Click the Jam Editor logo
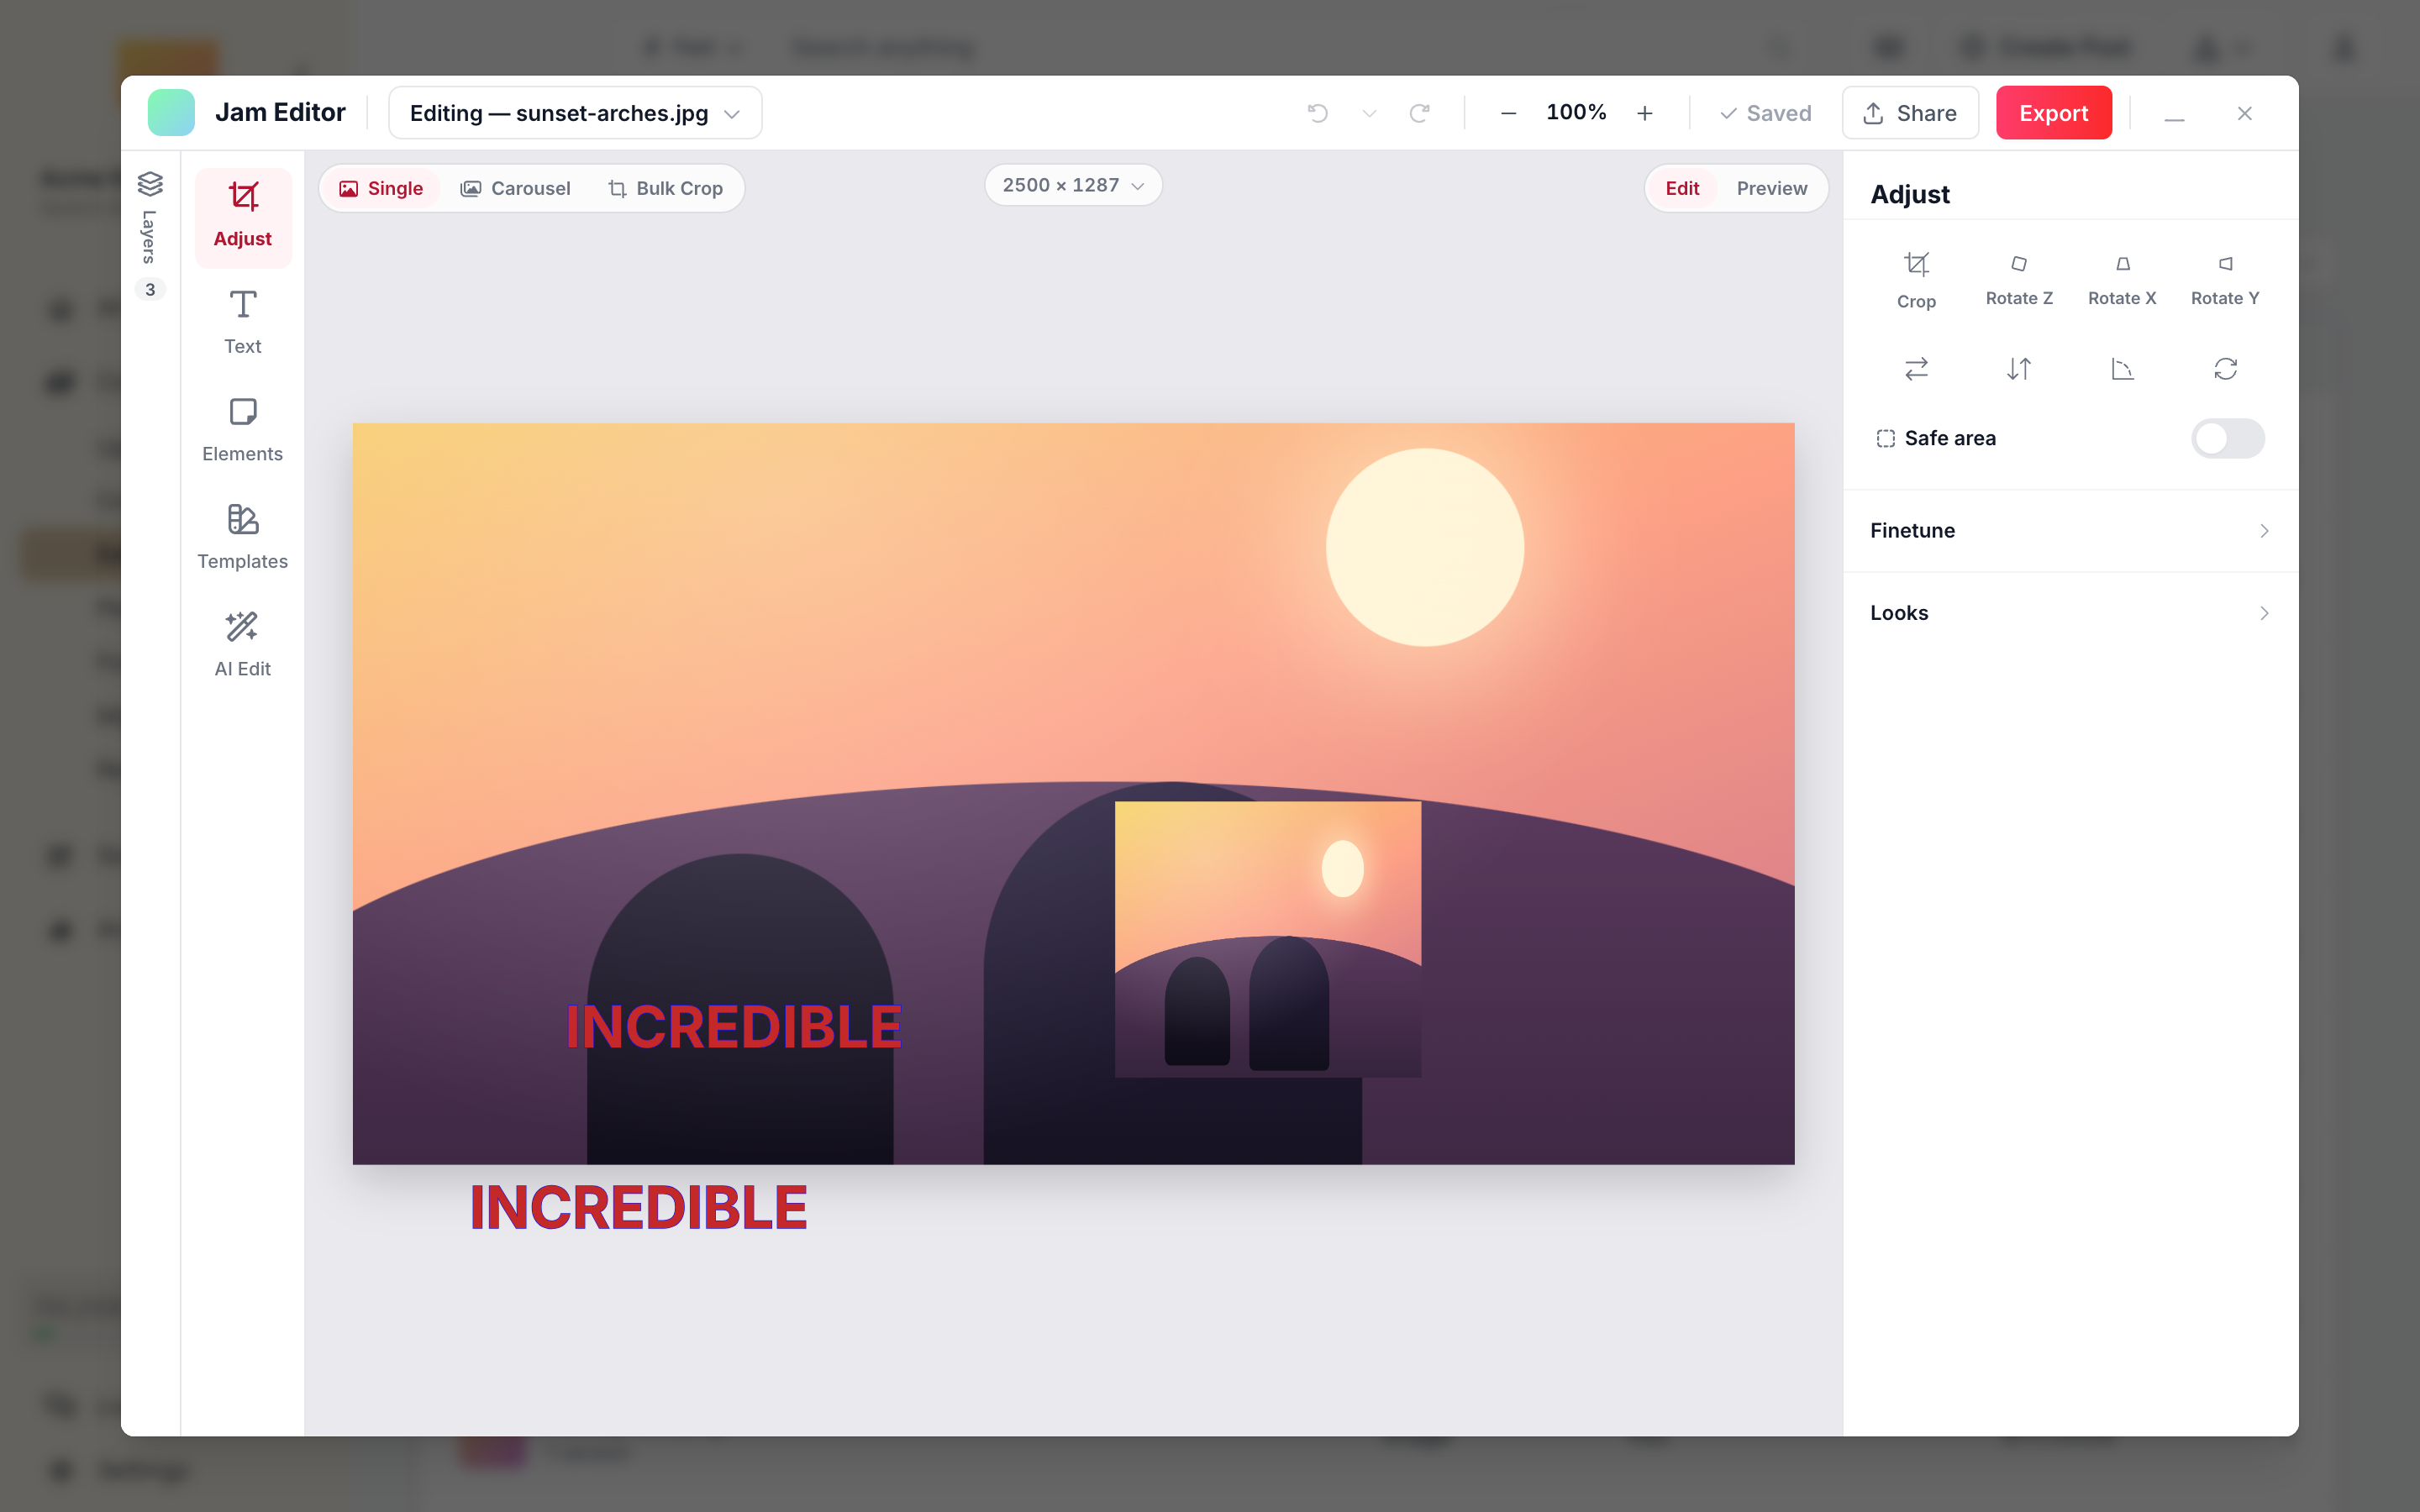The width and height of the screenshot is (2420, 1512). 171,113
